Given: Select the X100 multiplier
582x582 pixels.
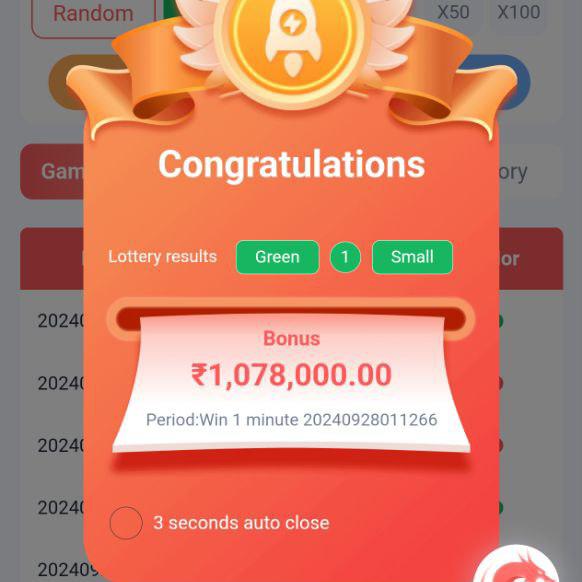Looking at the screenshot, I should tap(519, 13).
